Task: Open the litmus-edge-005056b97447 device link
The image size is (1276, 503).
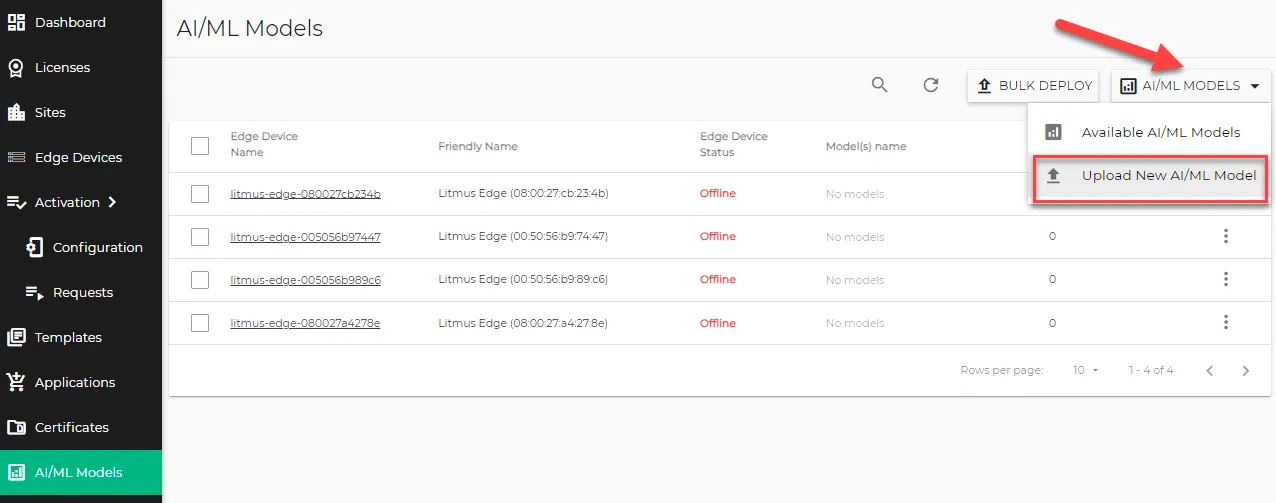Action: (305, 237)
